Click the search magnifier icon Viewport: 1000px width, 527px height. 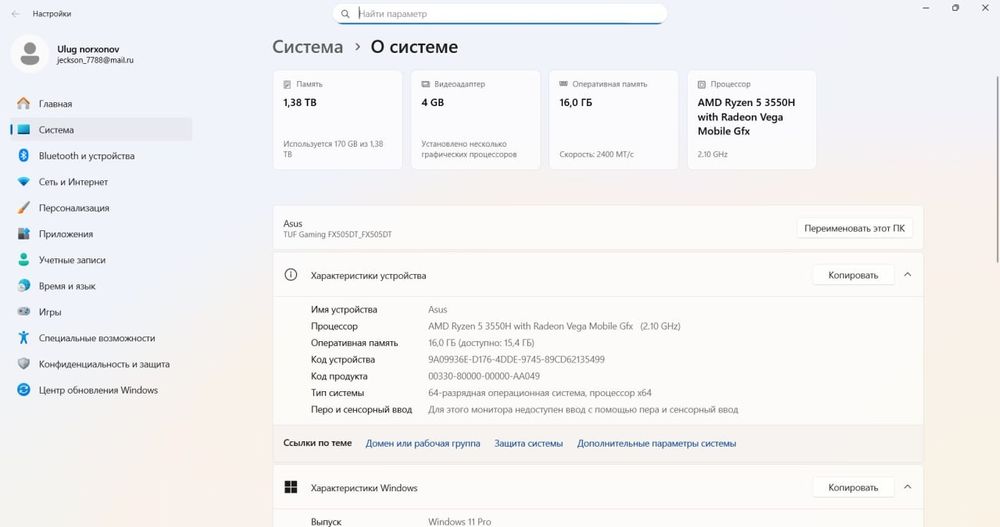[345, 13]
